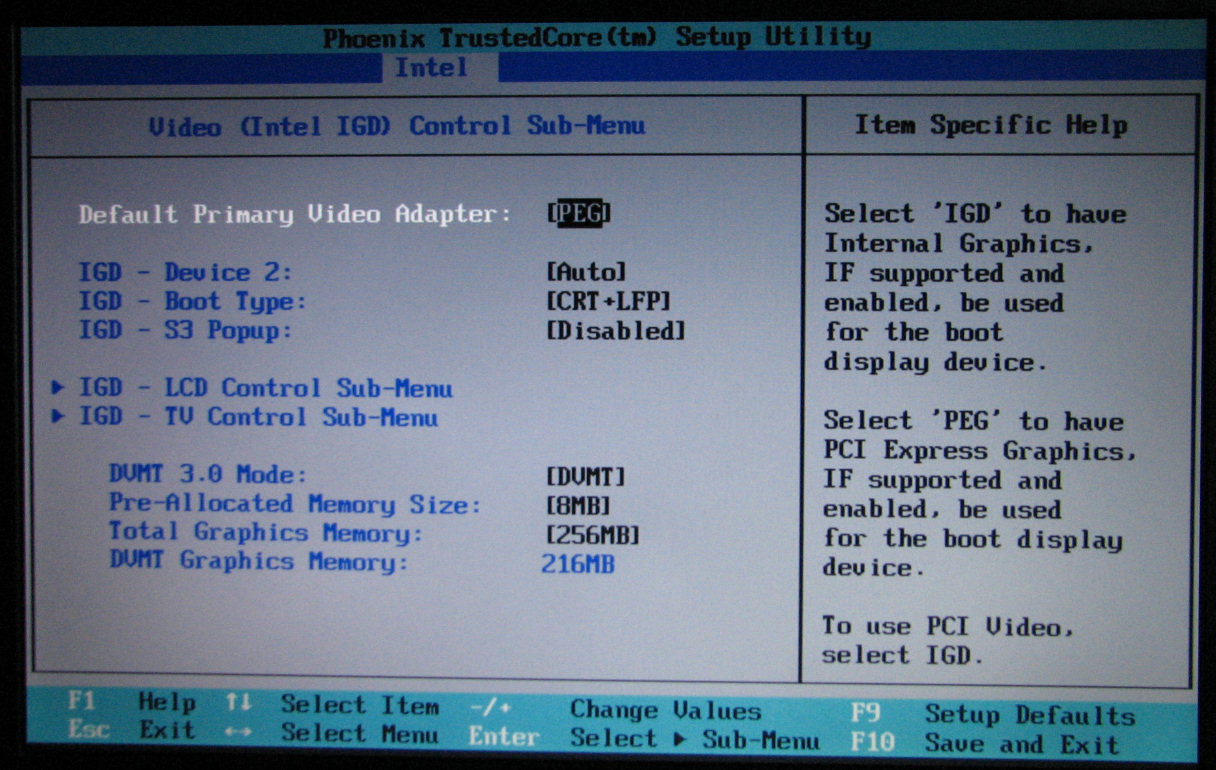Image resolution: width=1216 pixels, height=770 pixels.
Task: Click the arrow beside IGD - TV Control Sub-Menu
Action: click(x=59, y=417)
